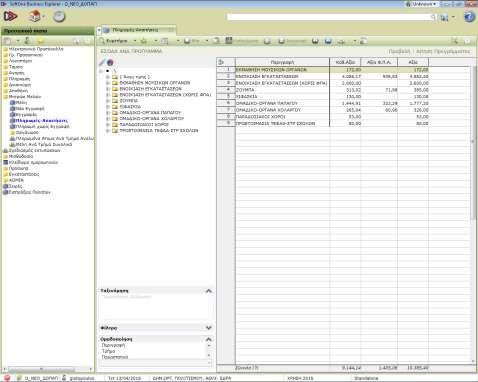
Task: Select grid row 8 ΠΑΡΑΔΟΣΙΑΚΟΣ ΧΟΡΟΣ
Action: coord(322,117)
